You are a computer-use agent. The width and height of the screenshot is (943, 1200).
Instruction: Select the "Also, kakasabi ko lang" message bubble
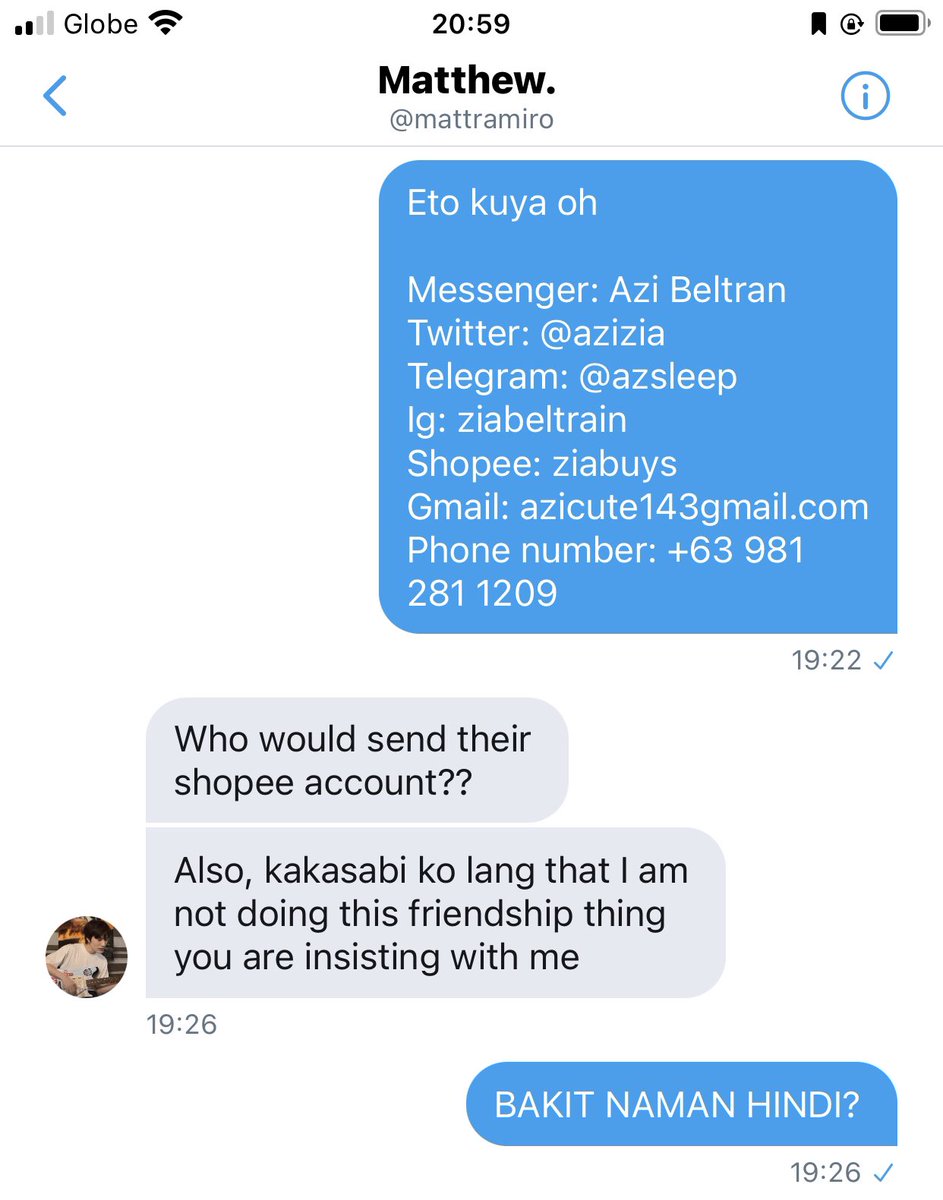[x=435, y=913]
